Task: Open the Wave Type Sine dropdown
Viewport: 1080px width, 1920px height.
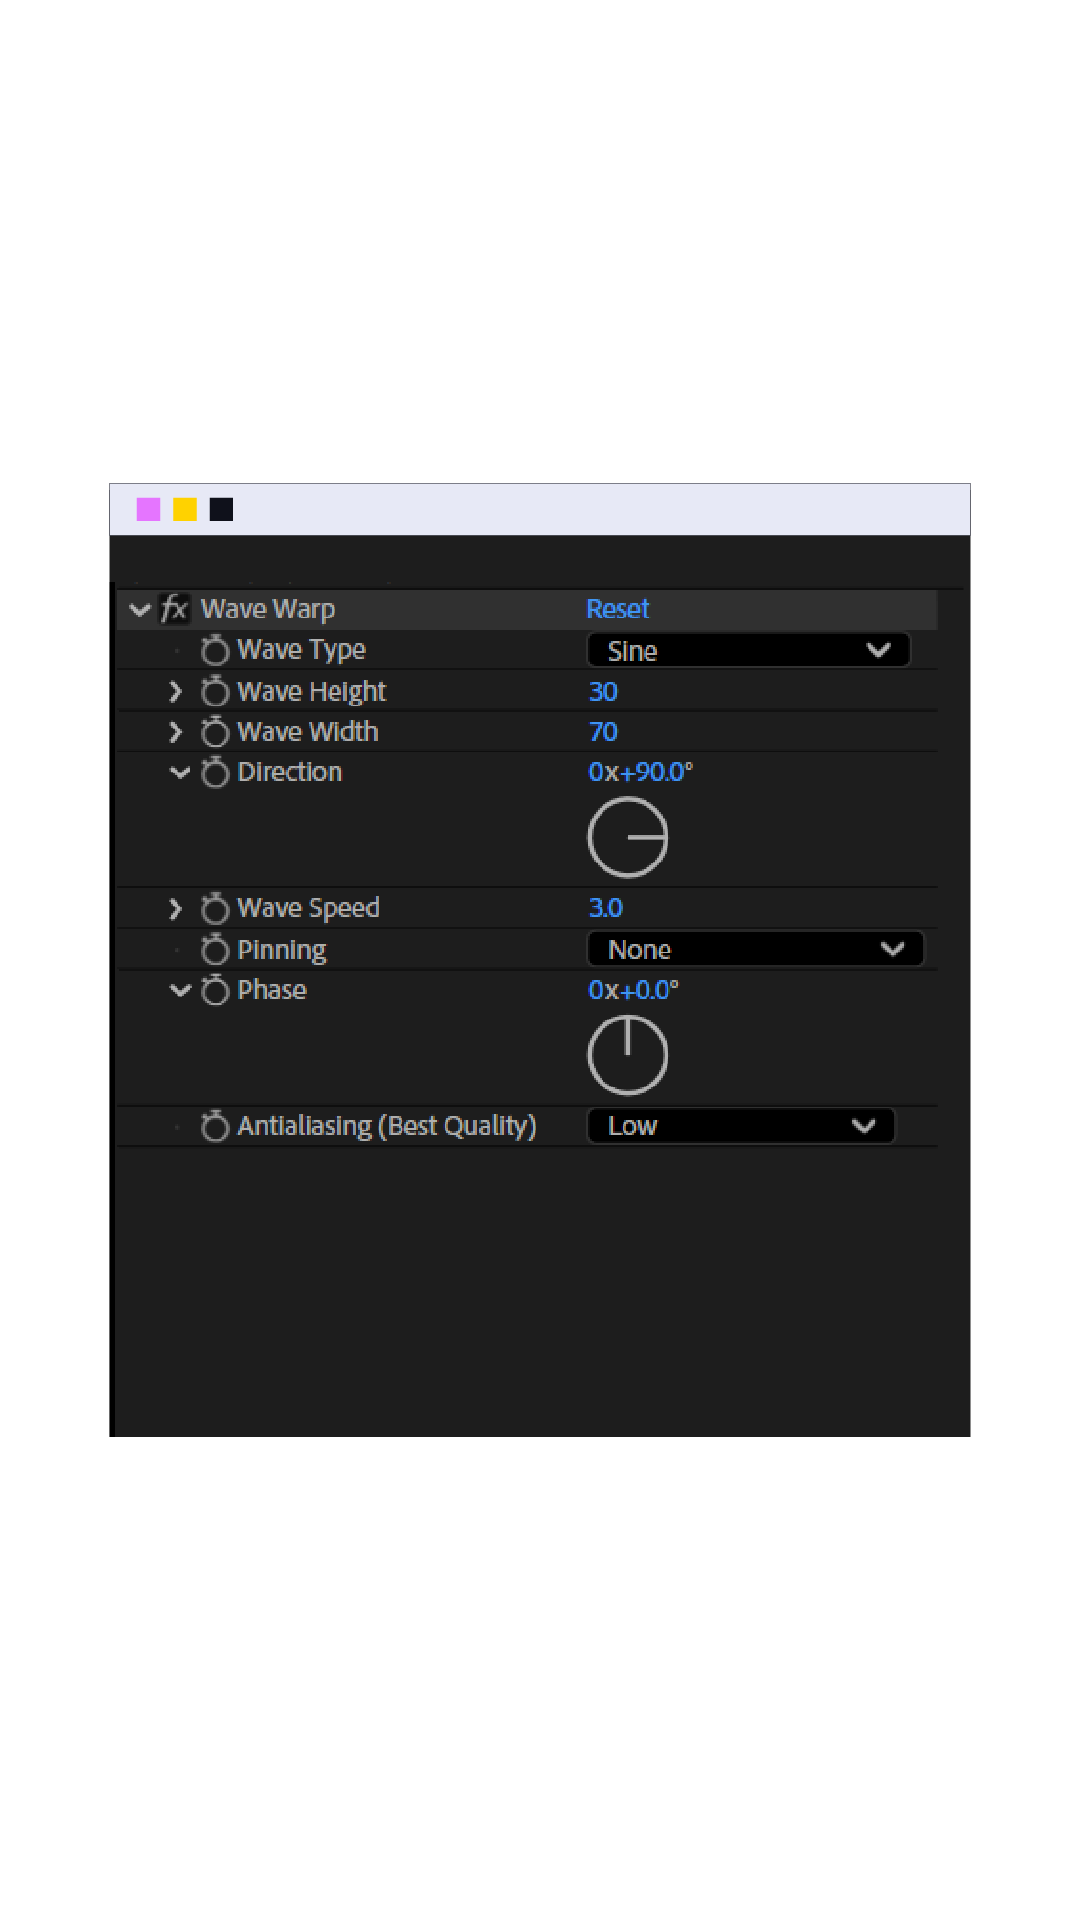Action: pos(748,650)
